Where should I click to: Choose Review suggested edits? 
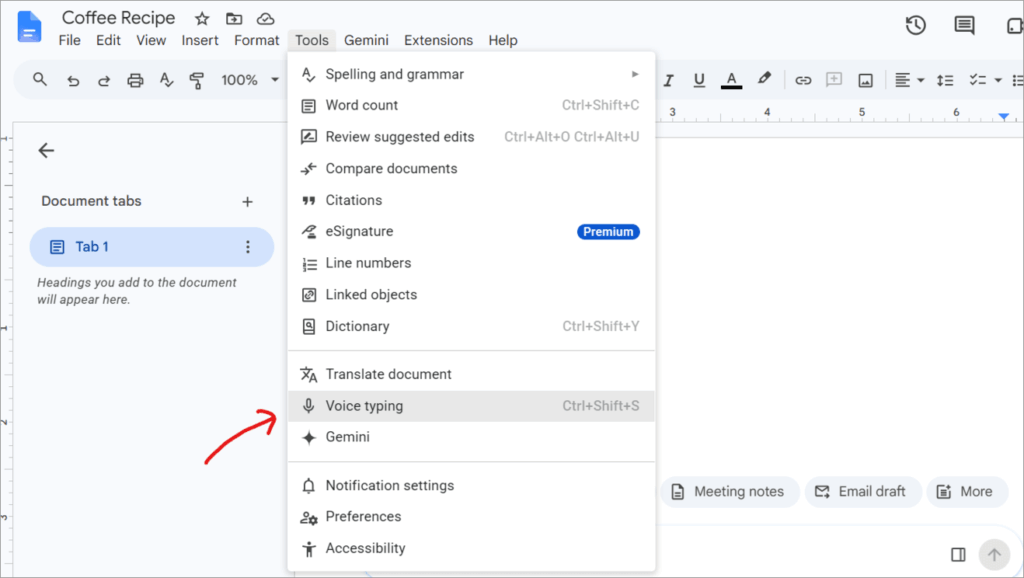coord(471,137)
